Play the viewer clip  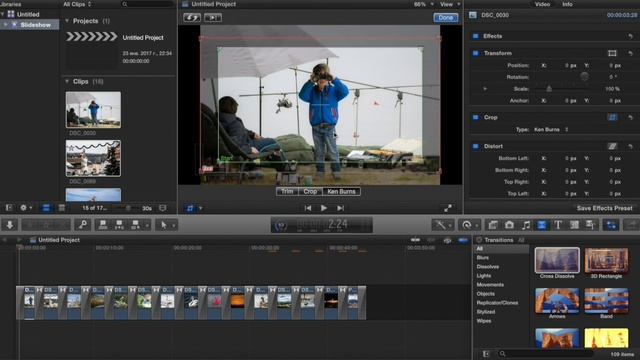(x=324, y=208)
